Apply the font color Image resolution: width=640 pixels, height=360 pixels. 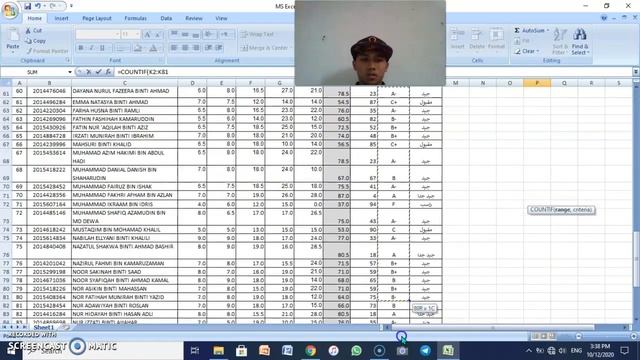pos(154,48)
